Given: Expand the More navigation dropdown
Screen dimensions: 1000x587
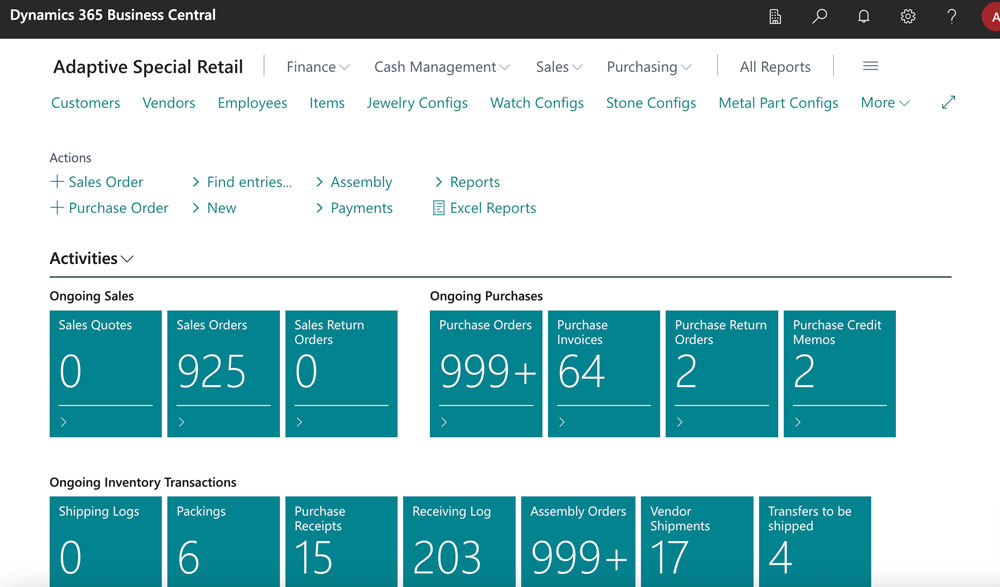Looking at the screenshot, I should click(x=885, y=103).
